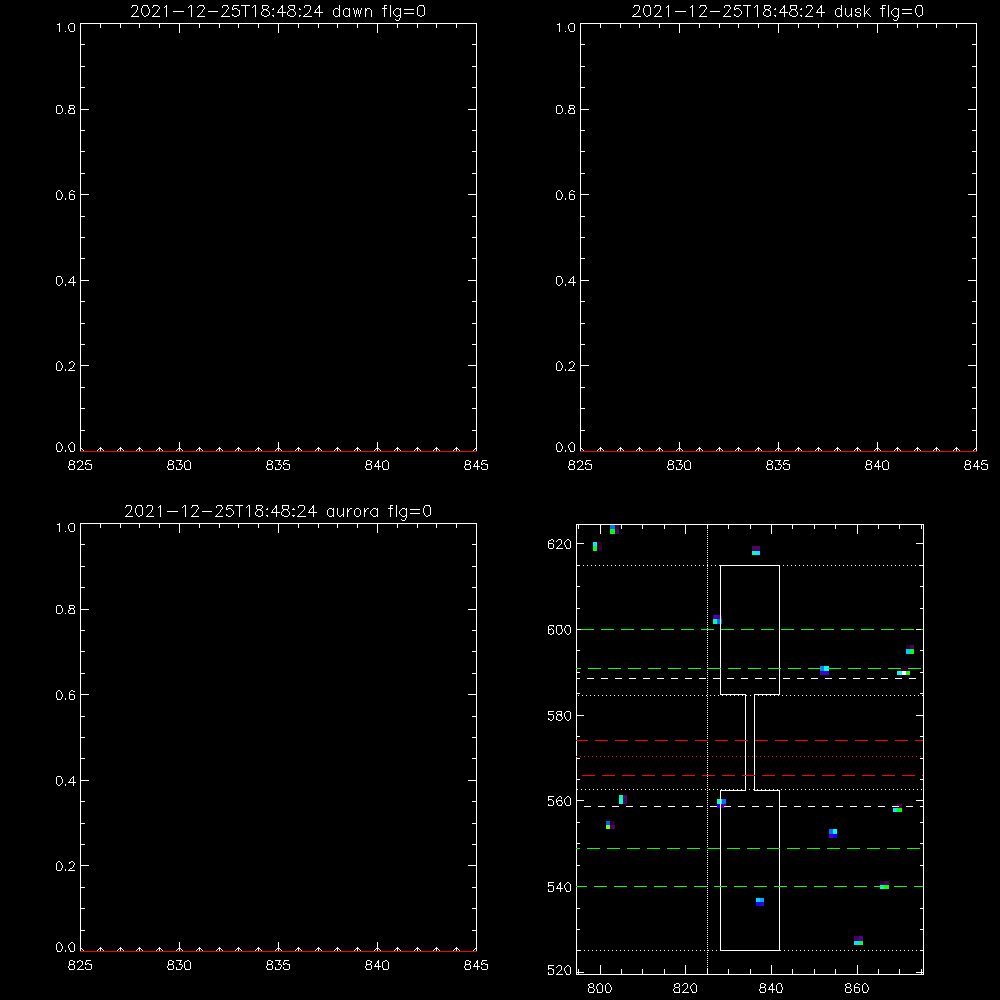Click the 860 x-axis label in detector map
Viewport: 1000px width, 1000px height.
pos(857,988)
